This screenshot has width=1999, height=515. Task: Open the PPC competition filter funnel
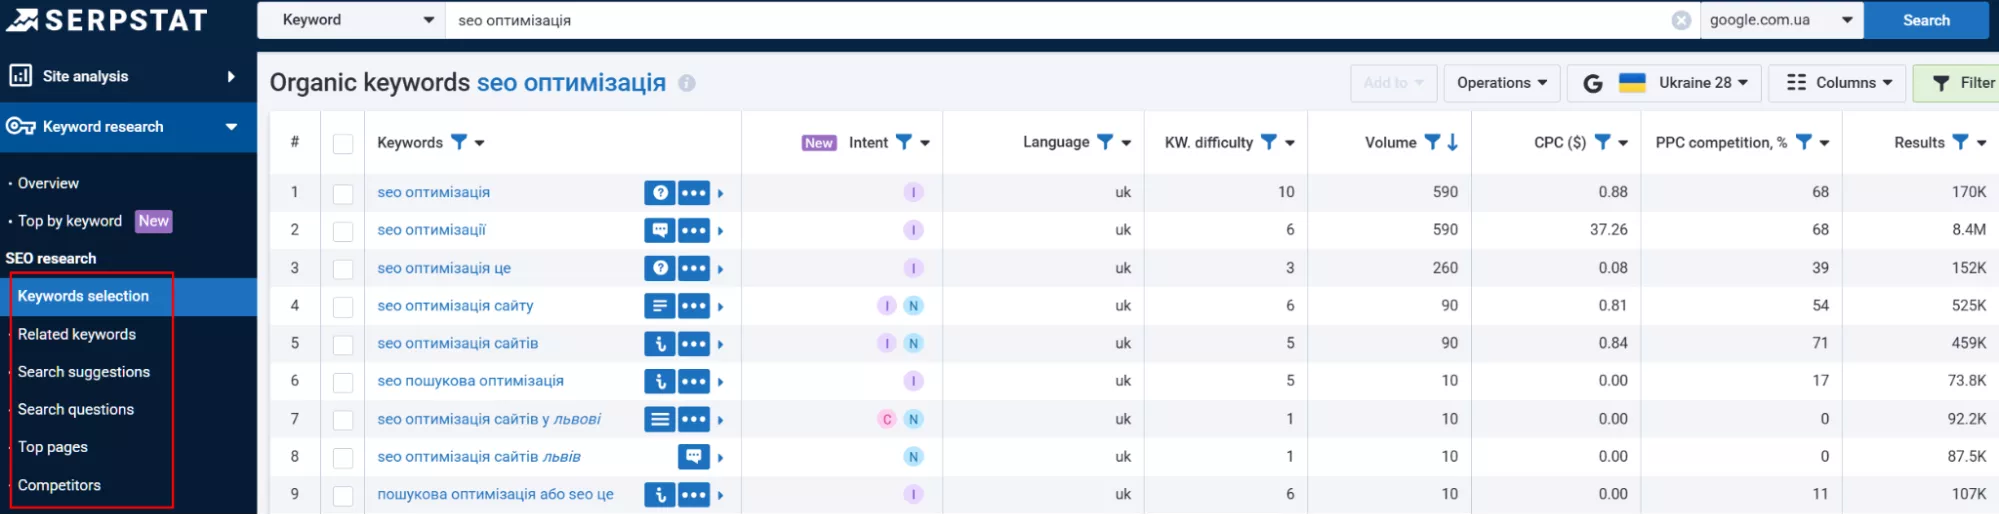(1804, 142)
